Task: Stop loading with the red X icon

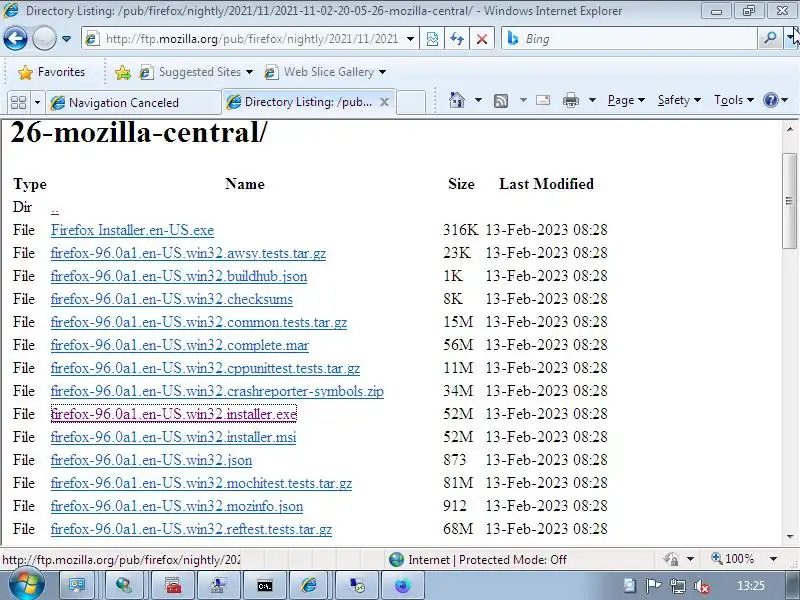Action: click(482, 39)
